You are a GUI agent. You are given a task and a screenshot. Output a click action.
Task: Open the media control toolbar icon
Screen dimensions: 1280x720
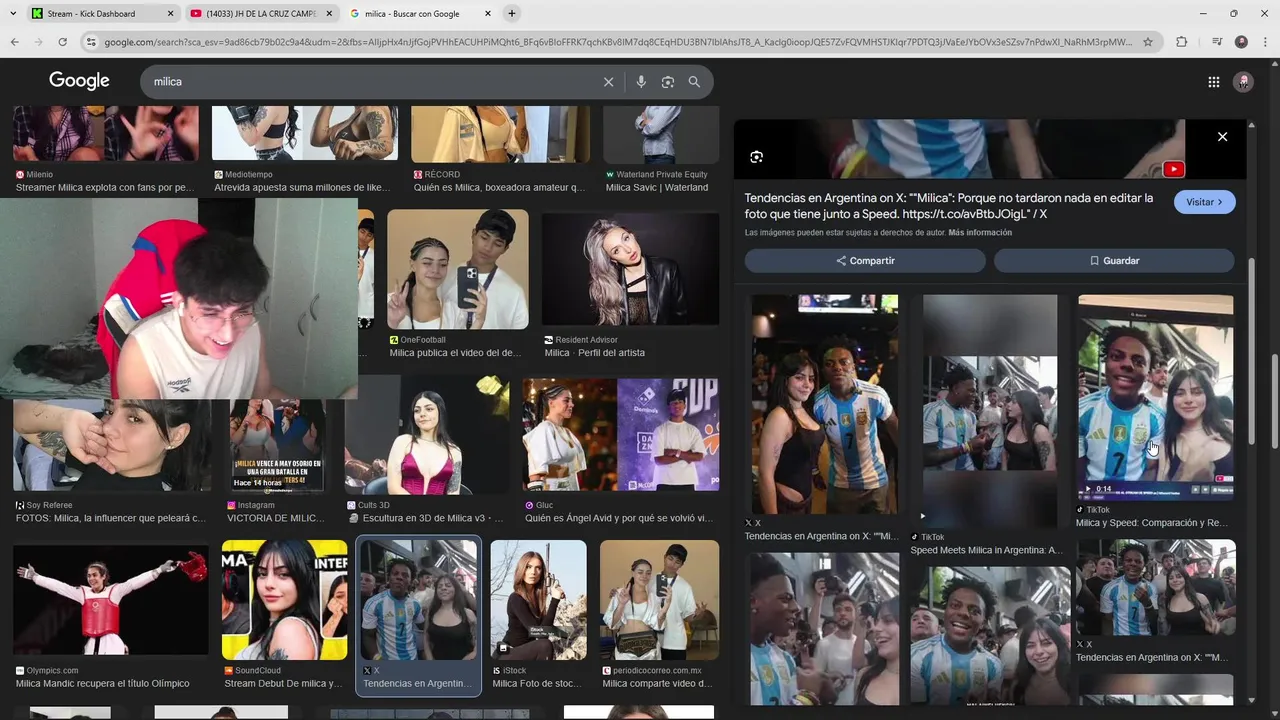pos(1216,42)
